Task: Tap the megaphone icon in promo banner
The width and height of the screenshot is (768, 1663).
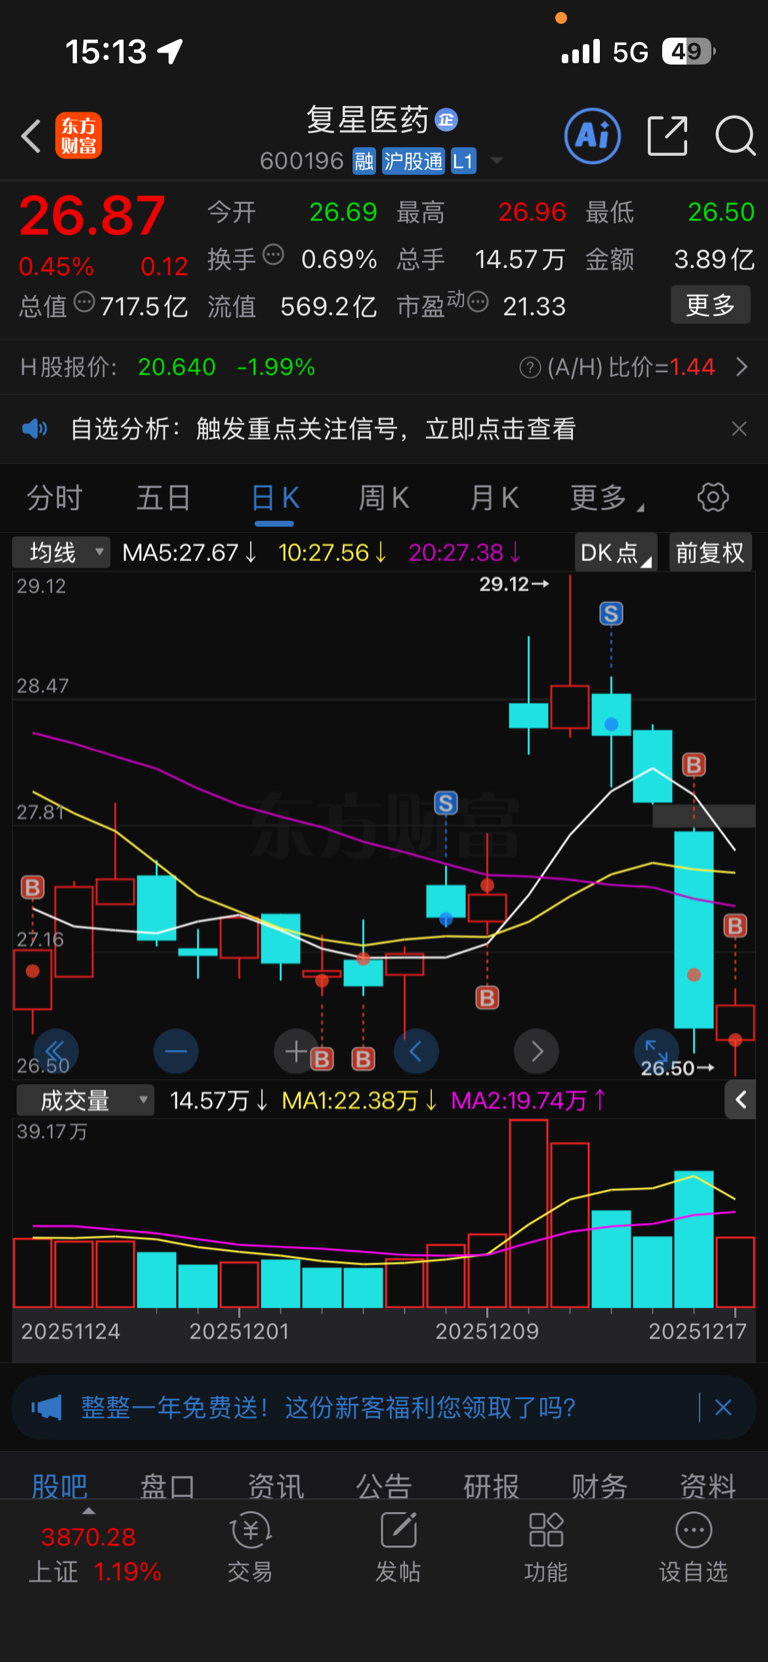Action: [46, 1408]
